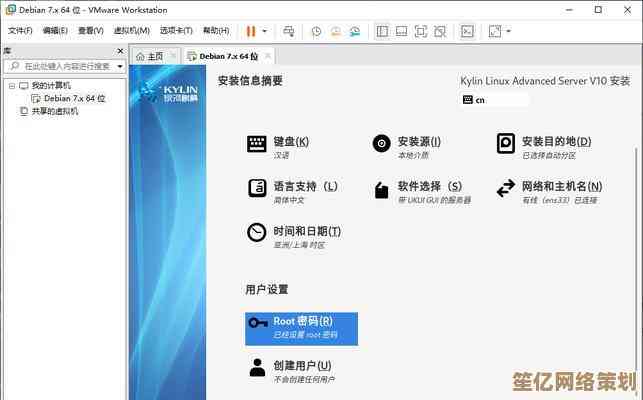
Task: Click the create user (创建用户) person icon
Action: pyautogui.click(x=257, y=367)
